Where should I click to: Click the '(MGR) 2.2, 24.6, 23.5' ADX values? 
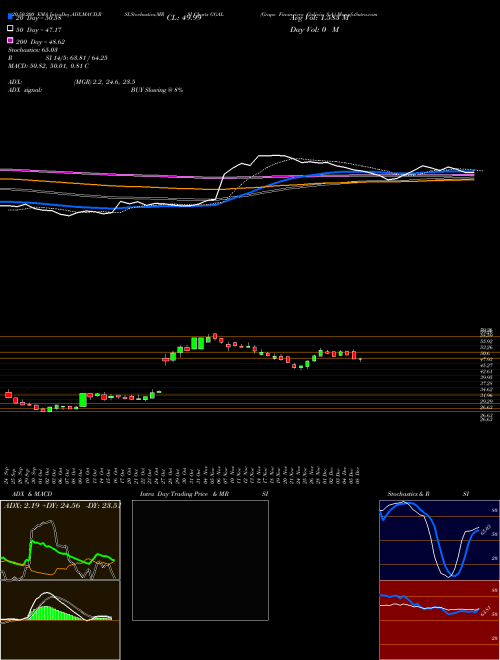pos(104,82)
